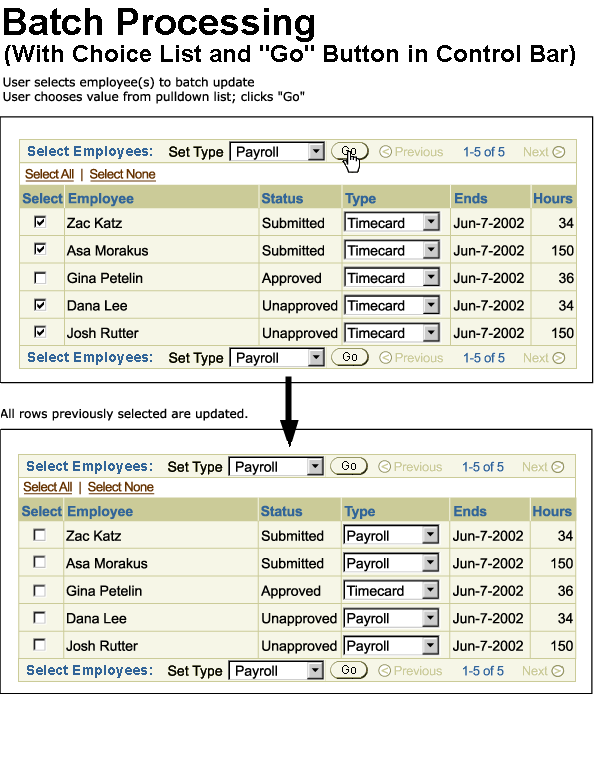The height and width of the screenshot is (767, 598).
Task: Click Next arrow icon in top control bar
Action: tap(558, 152)
